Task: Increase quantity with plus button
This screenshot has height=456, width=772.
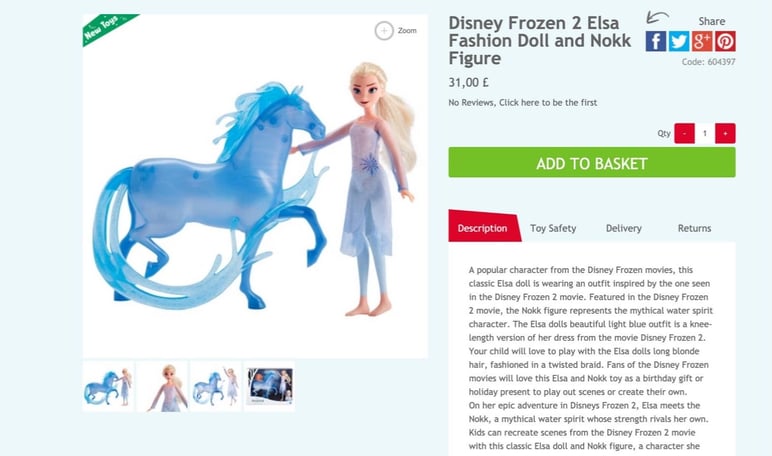Action: point(725,133)
